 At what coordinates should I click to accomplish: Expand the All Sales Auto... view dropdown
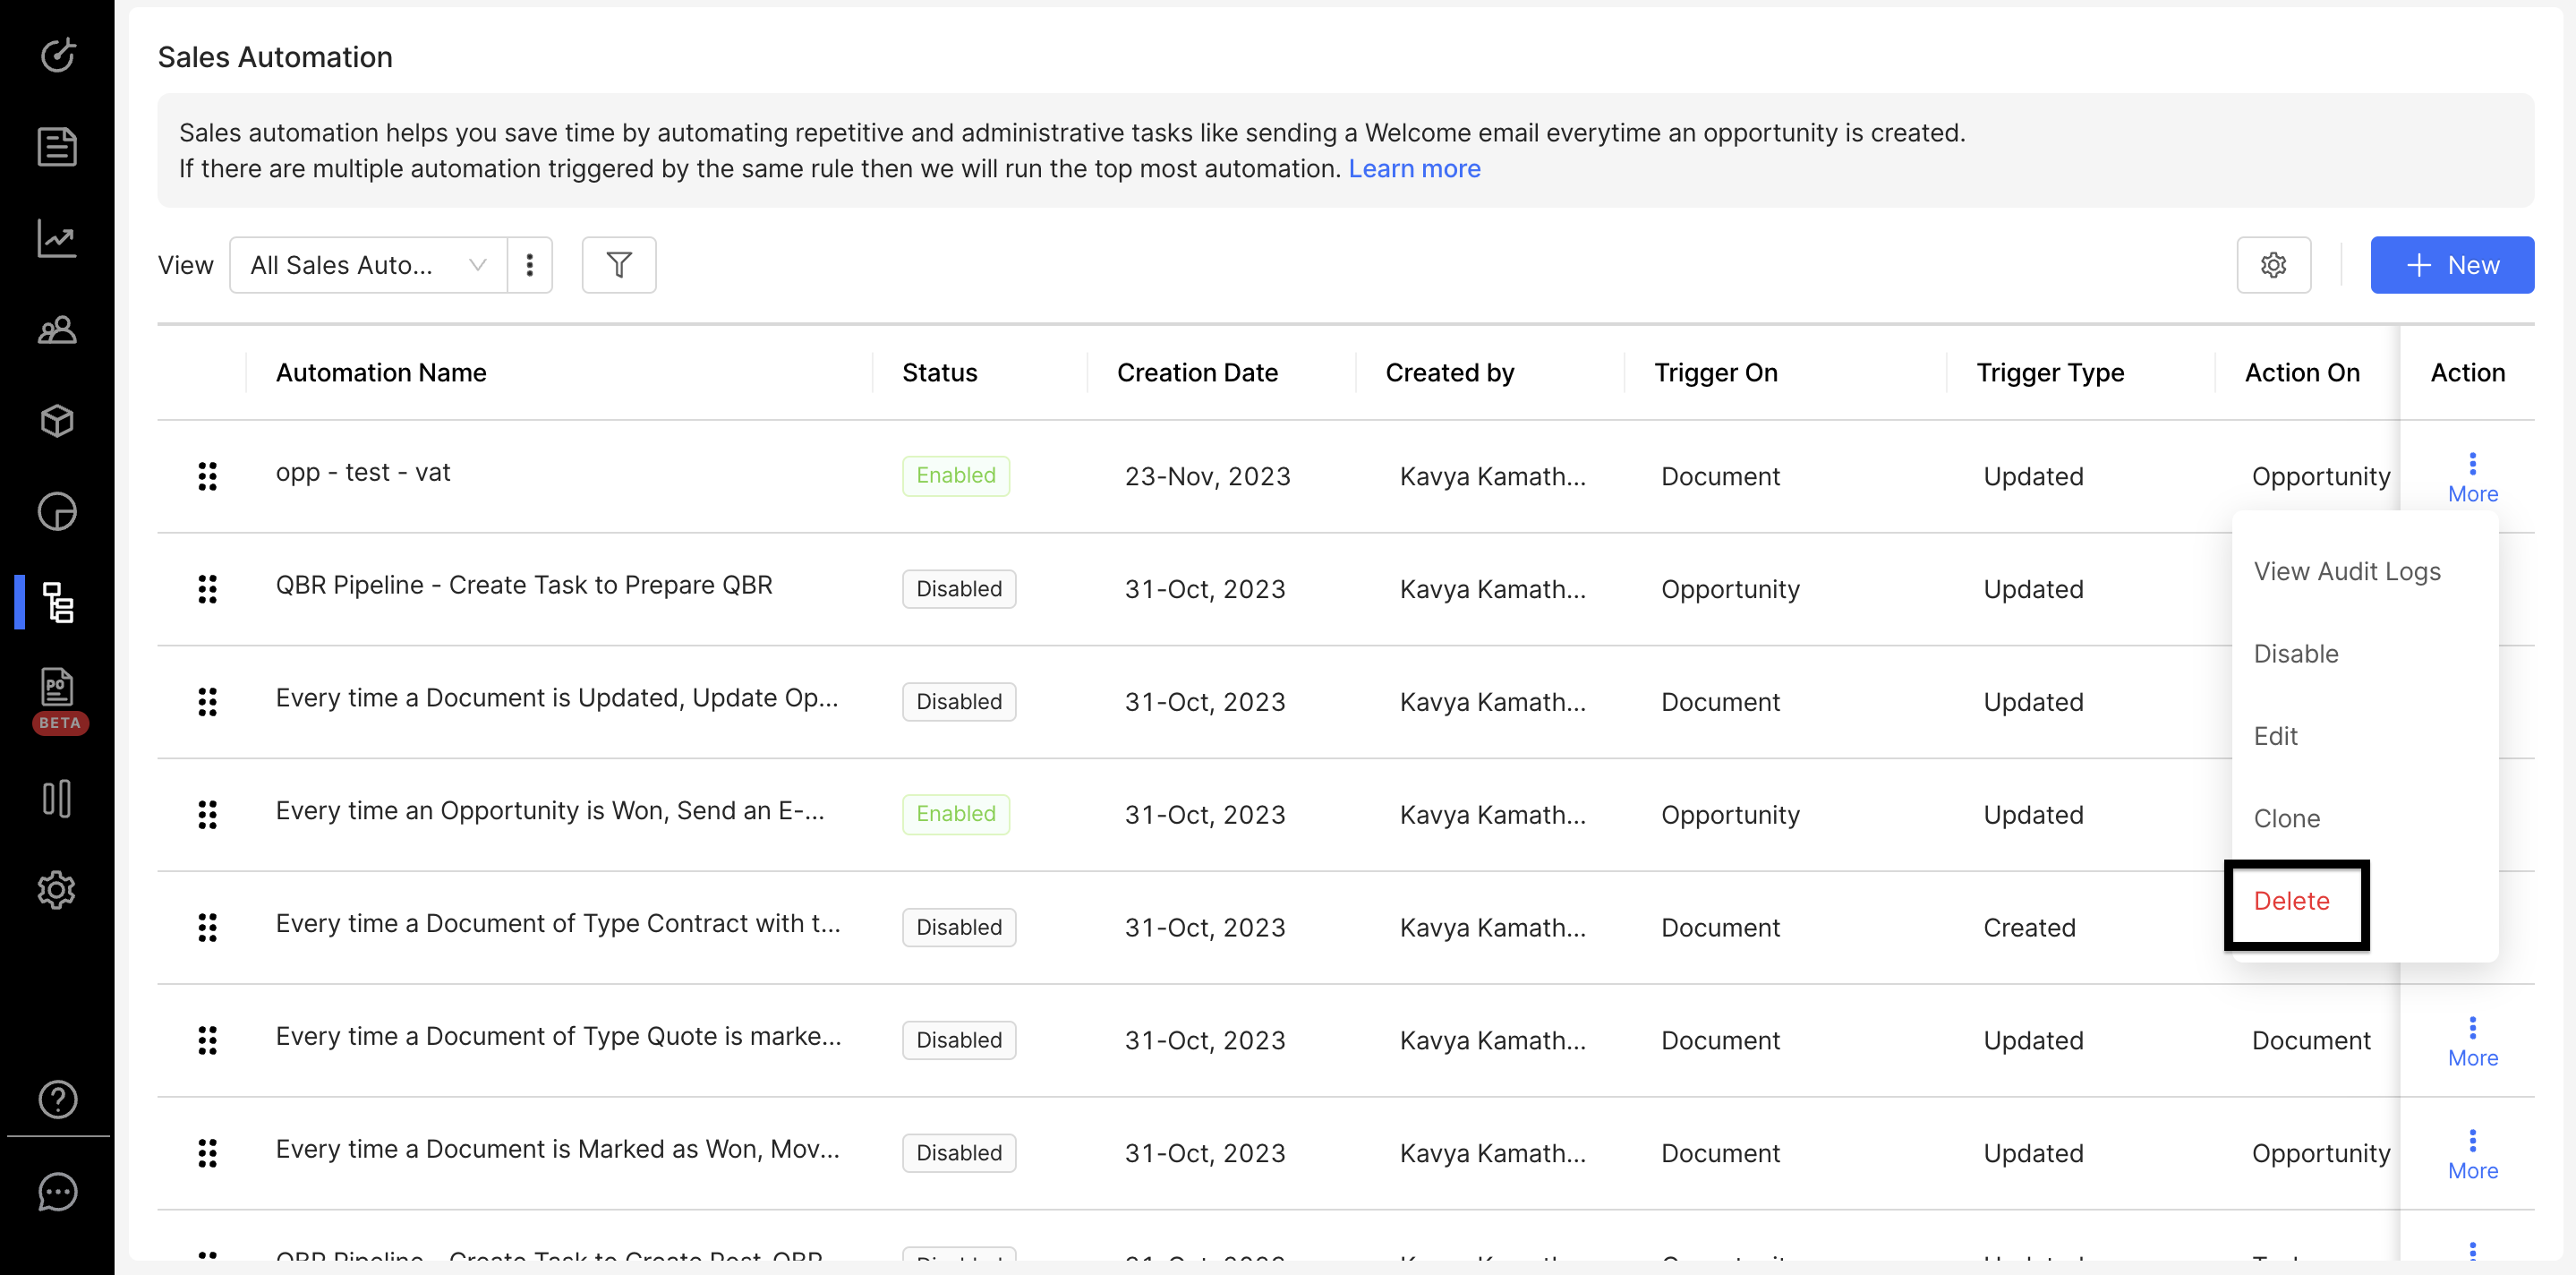(x=367, y=265)
